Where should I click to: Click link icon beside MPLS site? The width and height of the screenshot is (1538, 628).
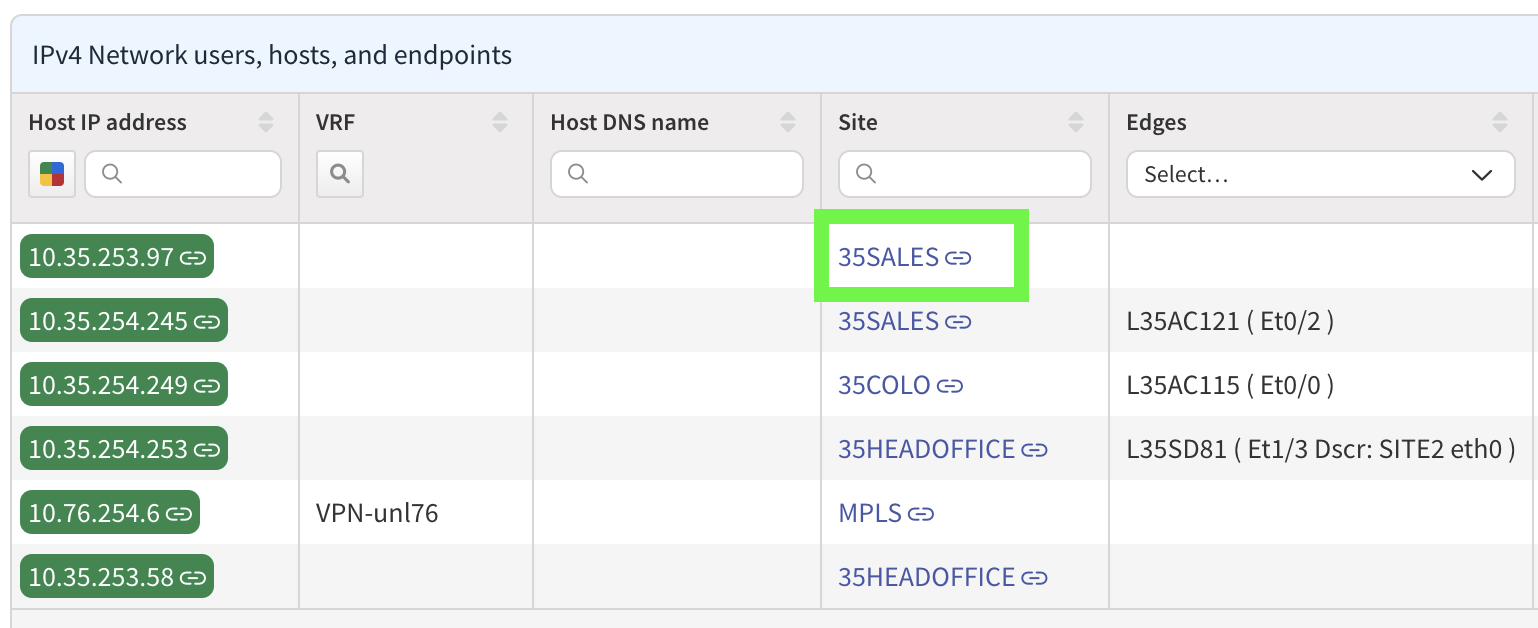921,514
